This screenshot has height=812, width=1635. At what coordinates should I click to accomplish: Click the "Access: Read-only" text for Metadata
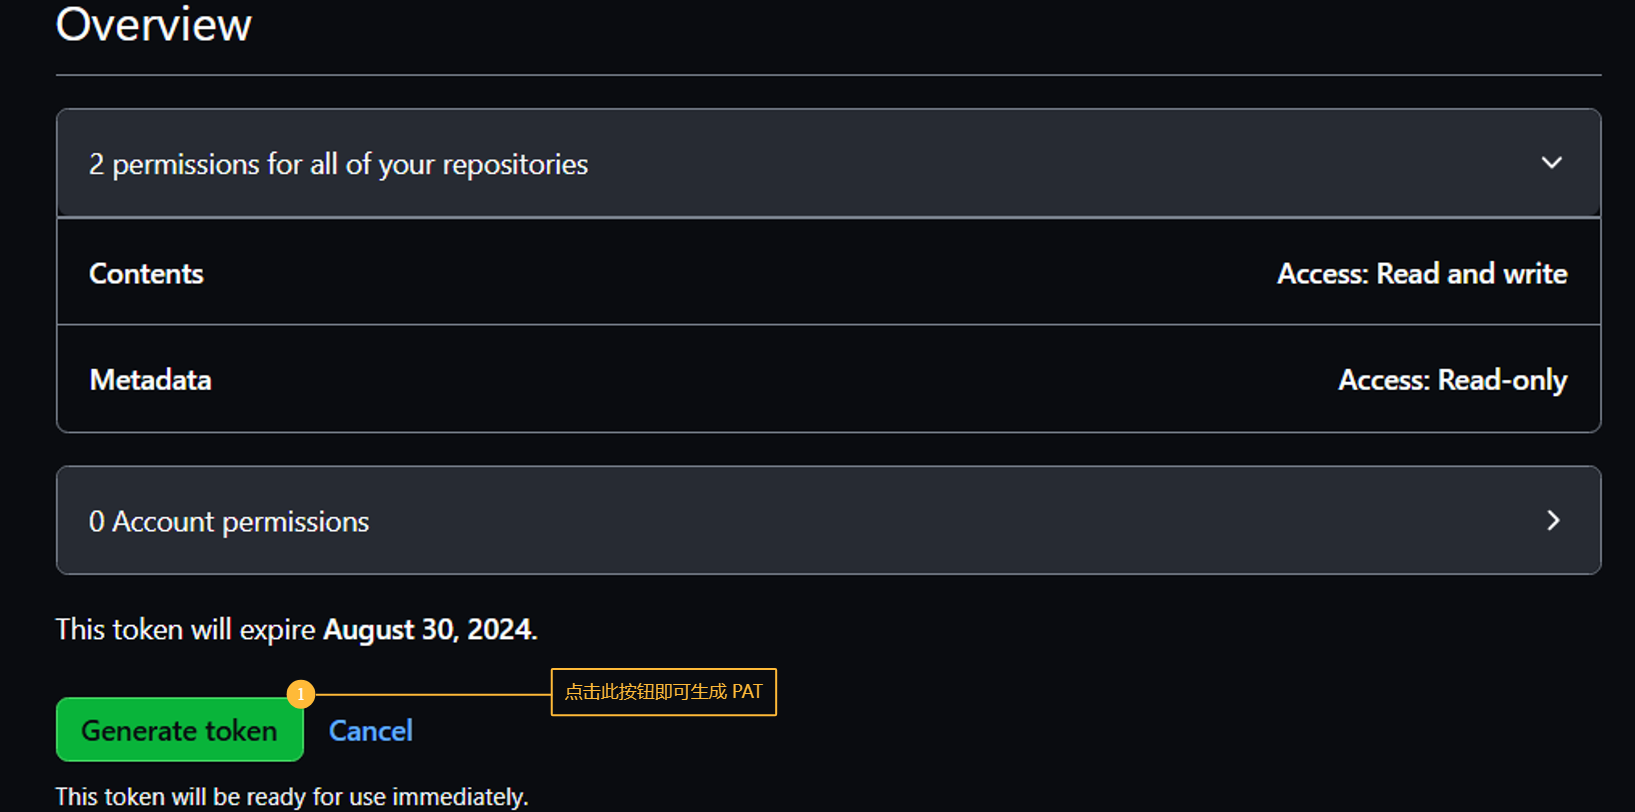click(x=1452, y=380)
